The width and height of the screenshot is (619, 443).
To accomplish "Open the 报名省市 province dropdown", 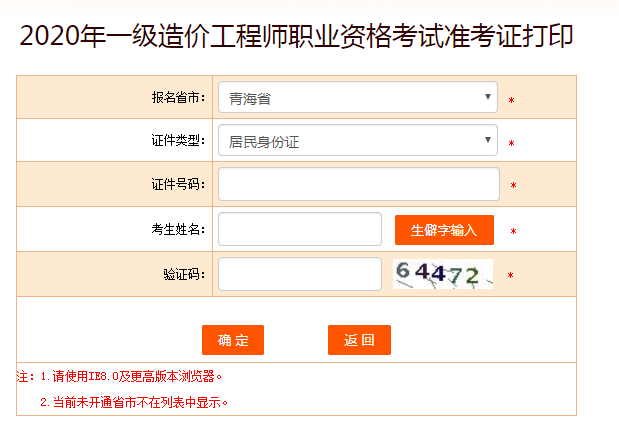I will 358,98.
